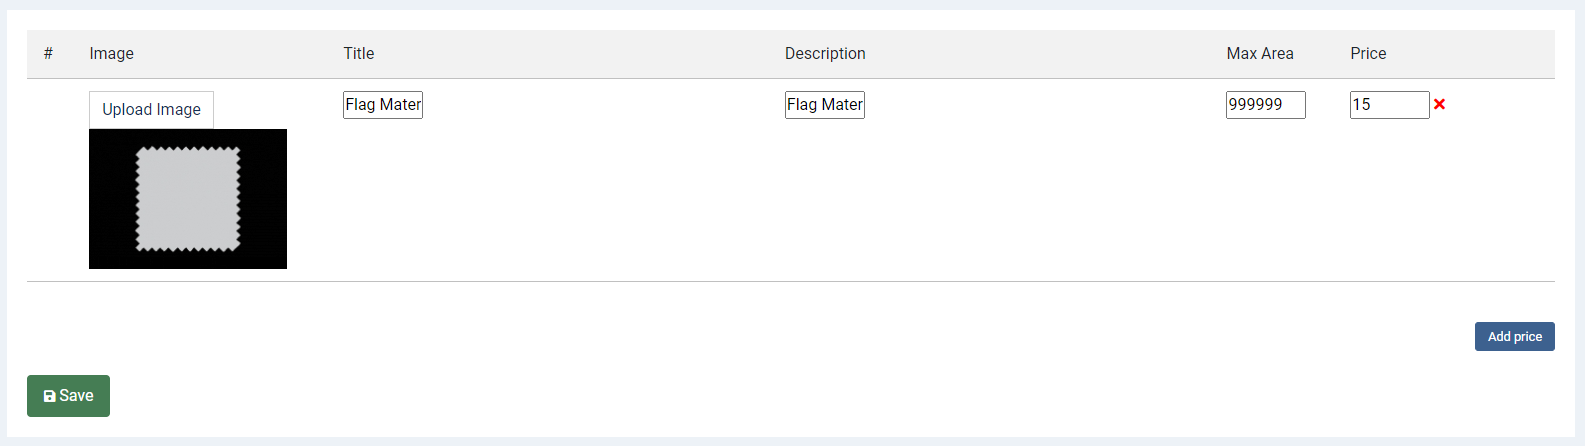Click the gray perforated stamp shape
This screenshot has width=1585, height=446.
coord(188,199)
